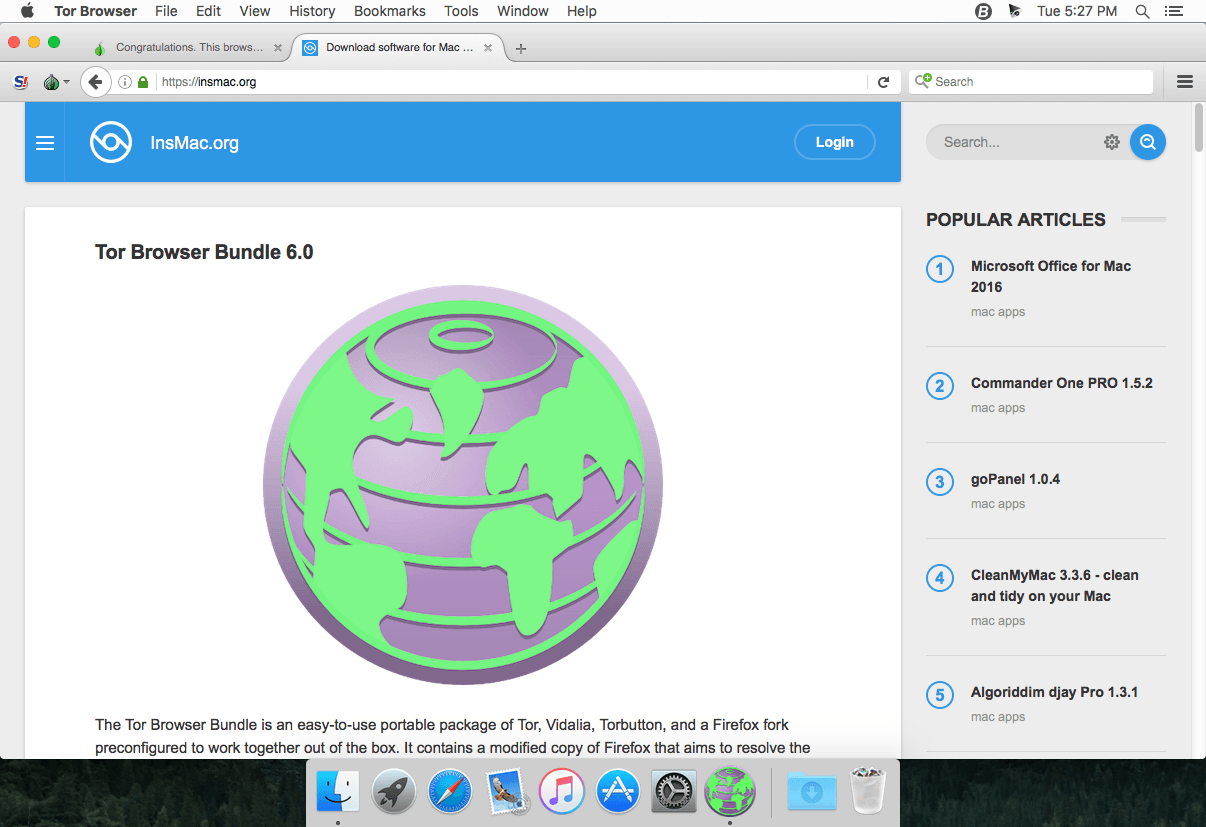The width and height of the screenshot is (1206, 827).
Task: Click the number 5 badge beside Algoriddim djay
Action: [940, 695]
